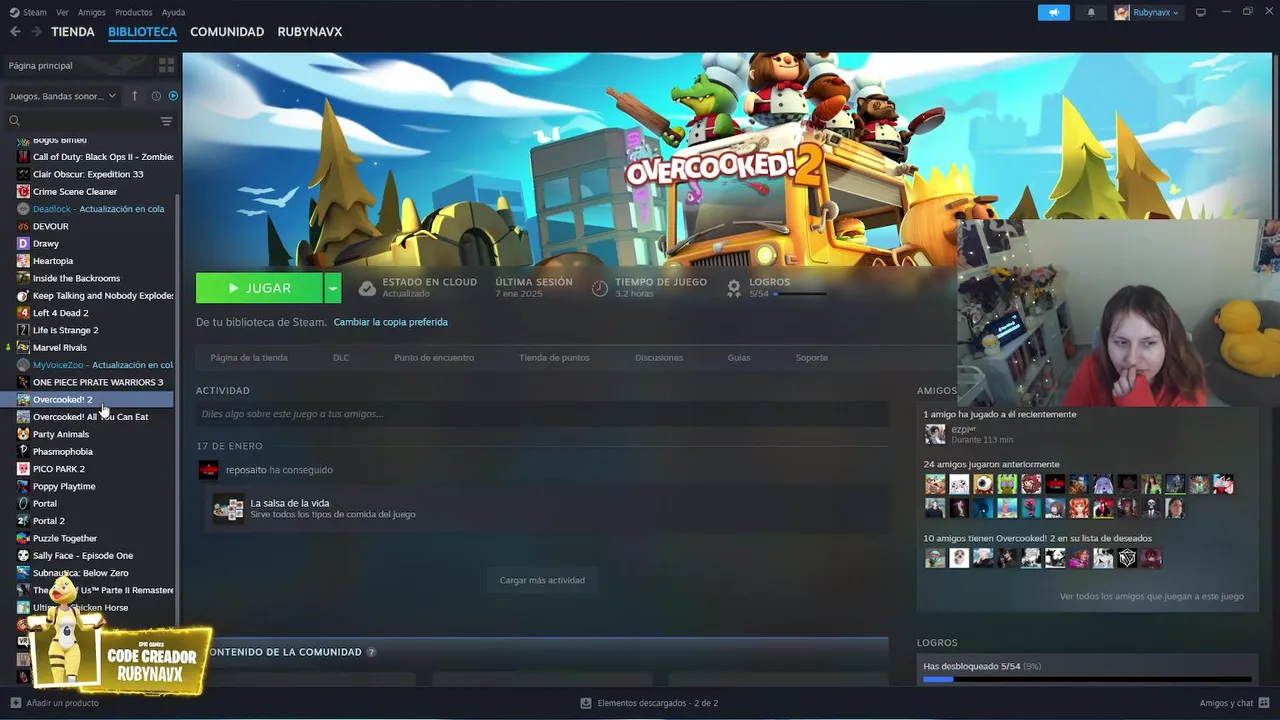Screen dimensions: 1280x720
Task: Open the Ver menu
Action: coord(63,12)
